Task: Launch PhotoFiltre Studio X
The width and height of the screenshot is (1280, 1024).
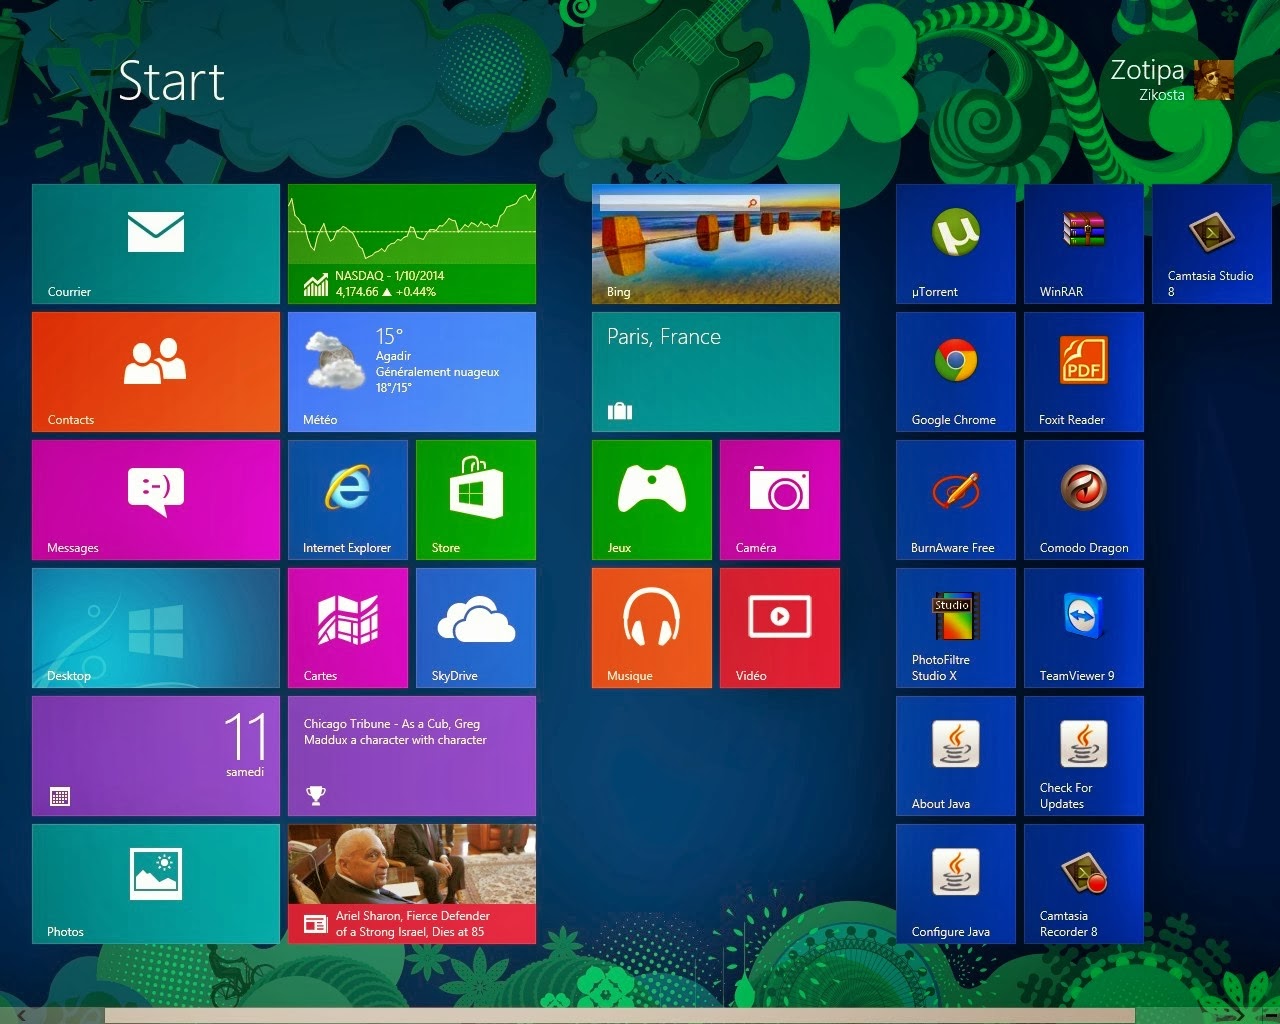Action: point(956,628)
